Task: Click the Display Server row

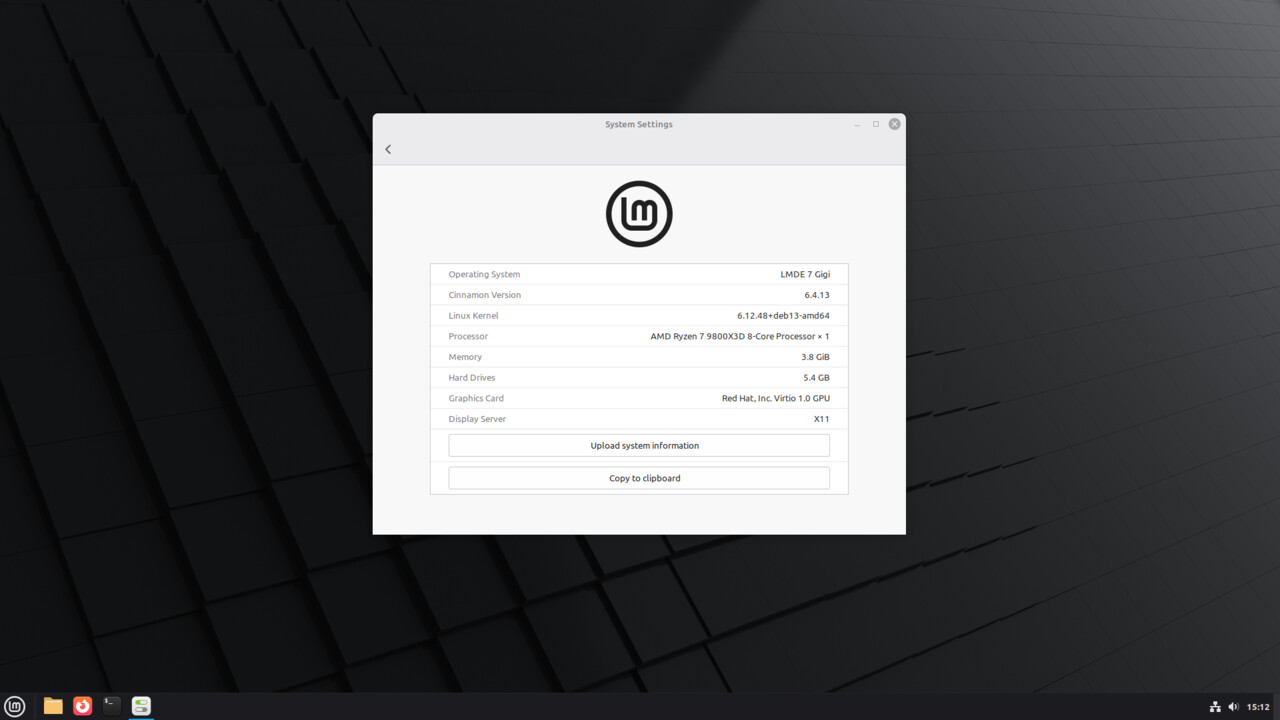Action: point(639,419)
